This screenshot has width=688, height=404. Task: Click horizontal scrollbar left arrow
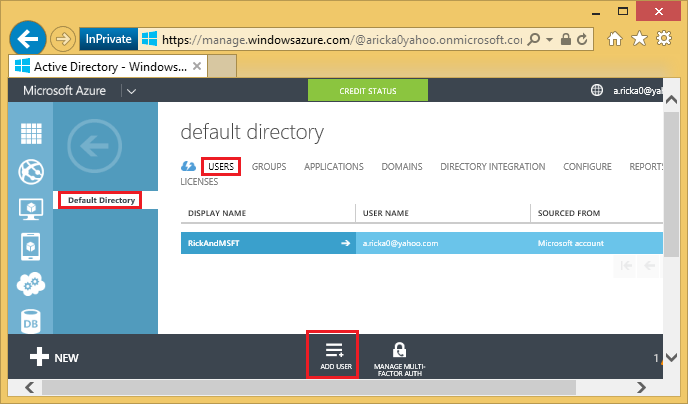coord(29,387)
